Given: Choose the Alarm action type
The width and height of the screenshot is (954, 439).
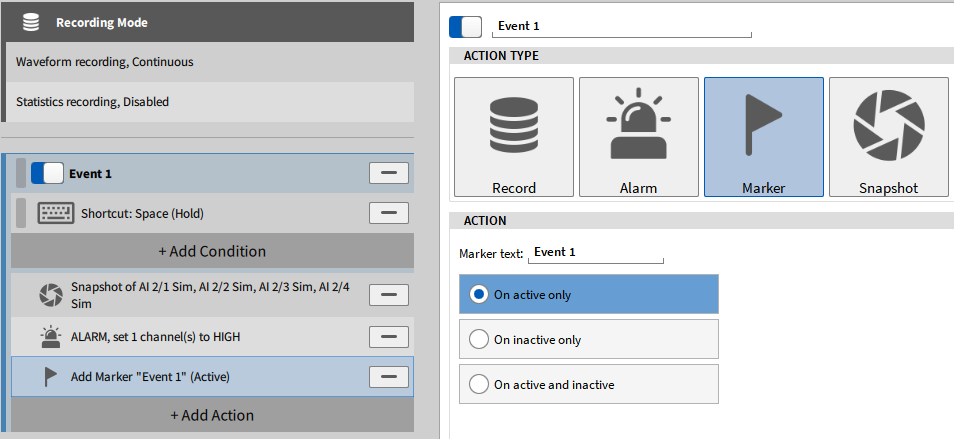Looking at the screenshot, I should click(639, 137).
